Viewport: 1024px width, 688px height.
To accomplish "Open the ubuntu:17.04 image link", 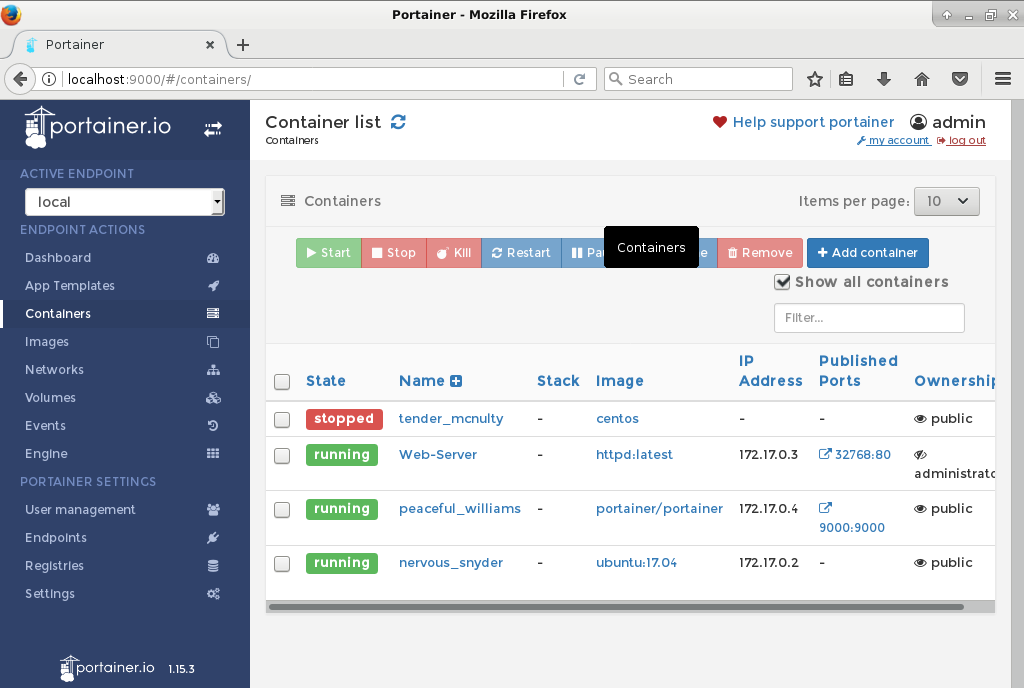I will pos(636,563).
